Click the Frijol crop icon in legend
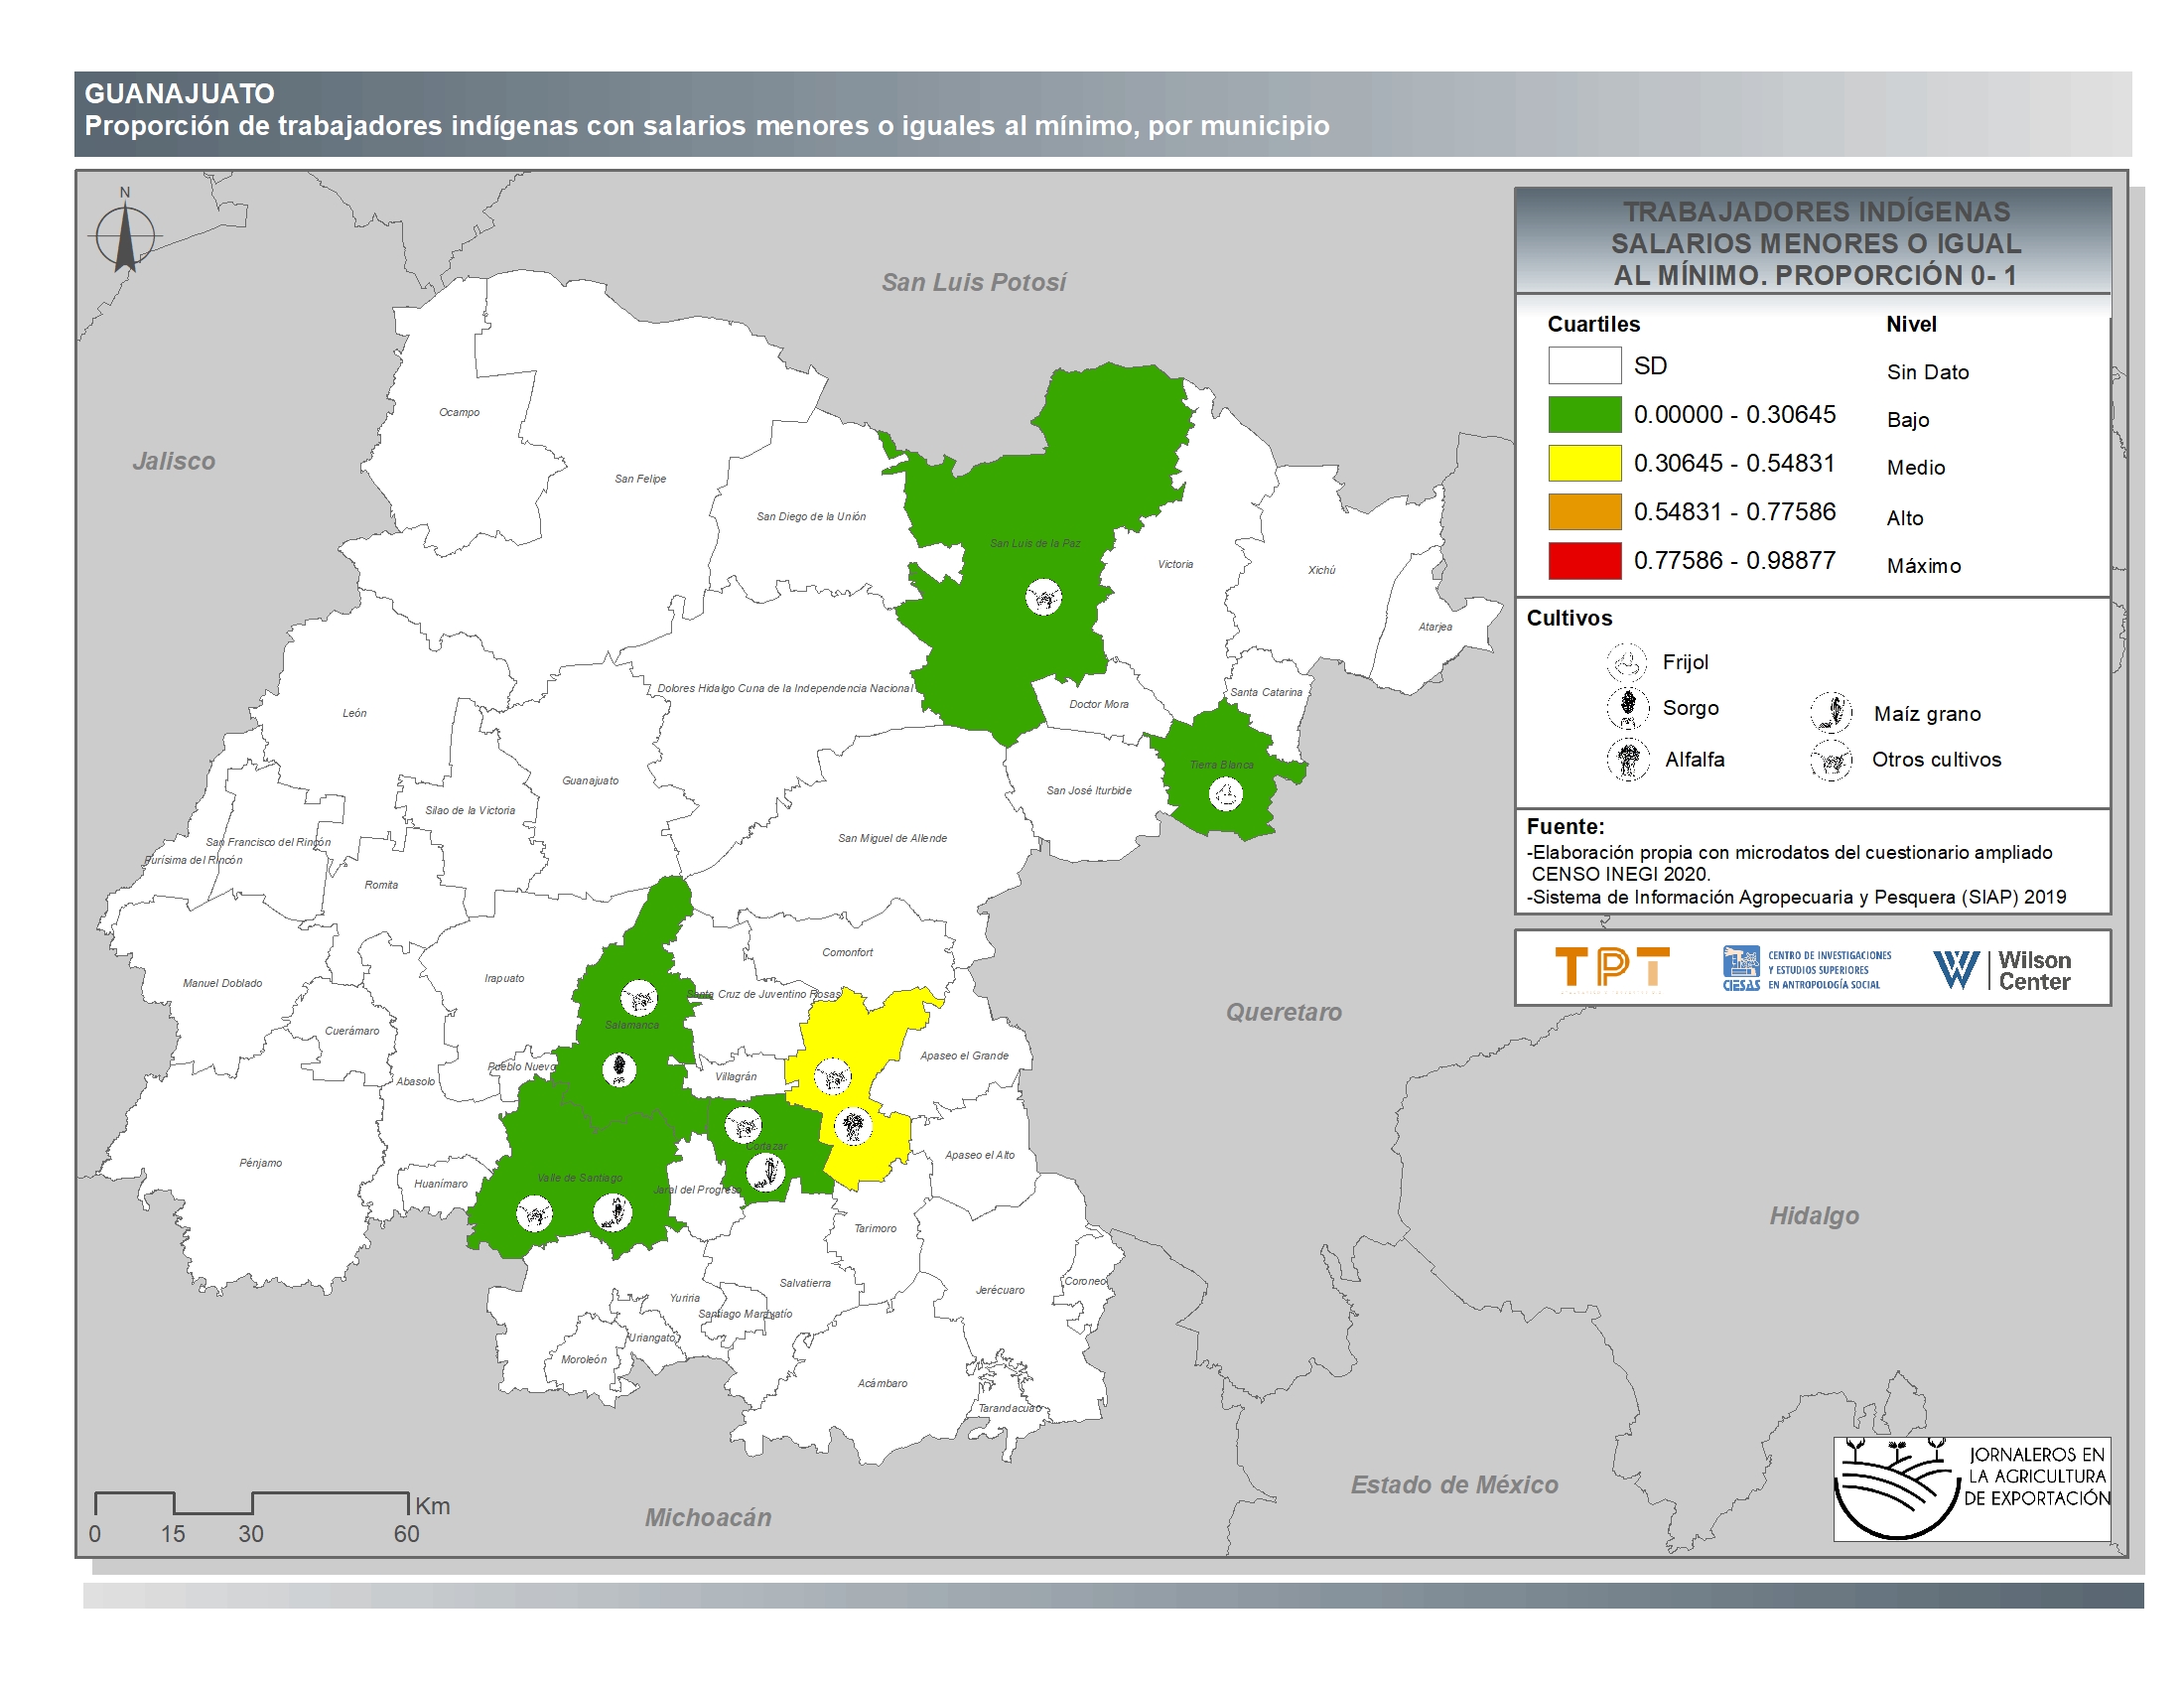This screenshot has width=2184, height=1688. point(1627,662)
